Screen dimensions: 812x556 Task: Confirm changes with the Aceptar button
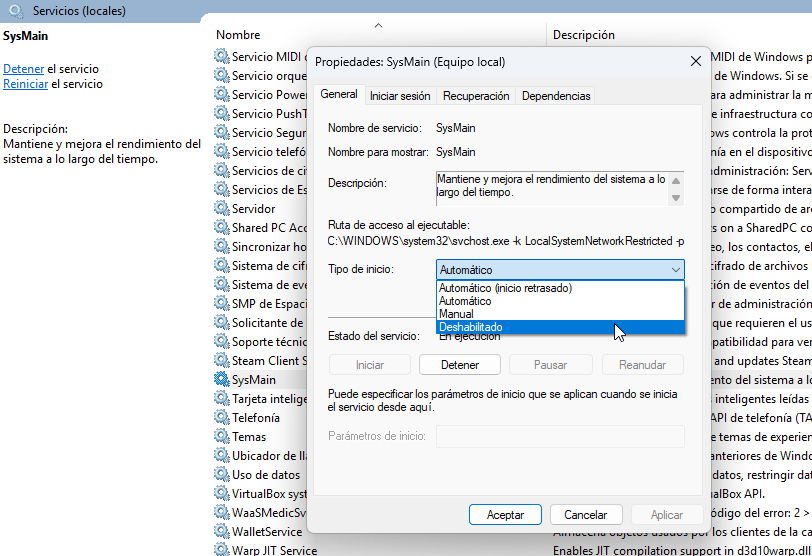pyautogui.click(x=505, y=515)
